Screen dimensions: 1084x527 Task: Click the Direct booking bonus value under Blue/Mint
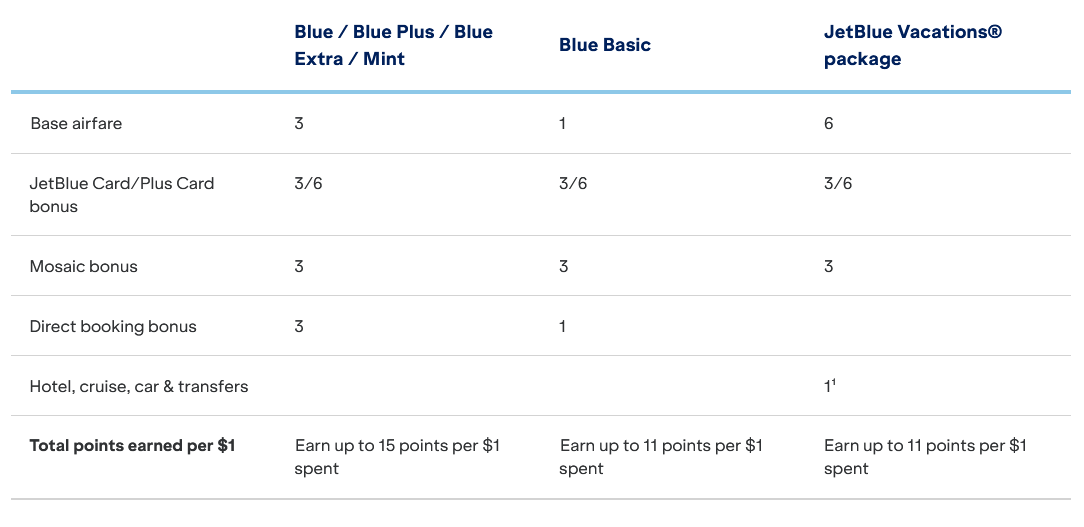click(x=299, y=327)
